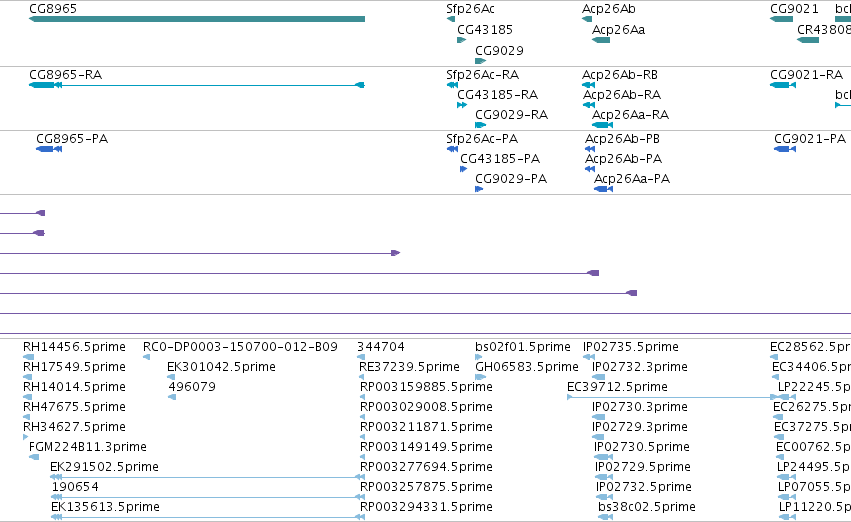Viewport: 851px width, 522px height.
Task: Click the IP02730.5prime EST label
Action: (642, 447)
